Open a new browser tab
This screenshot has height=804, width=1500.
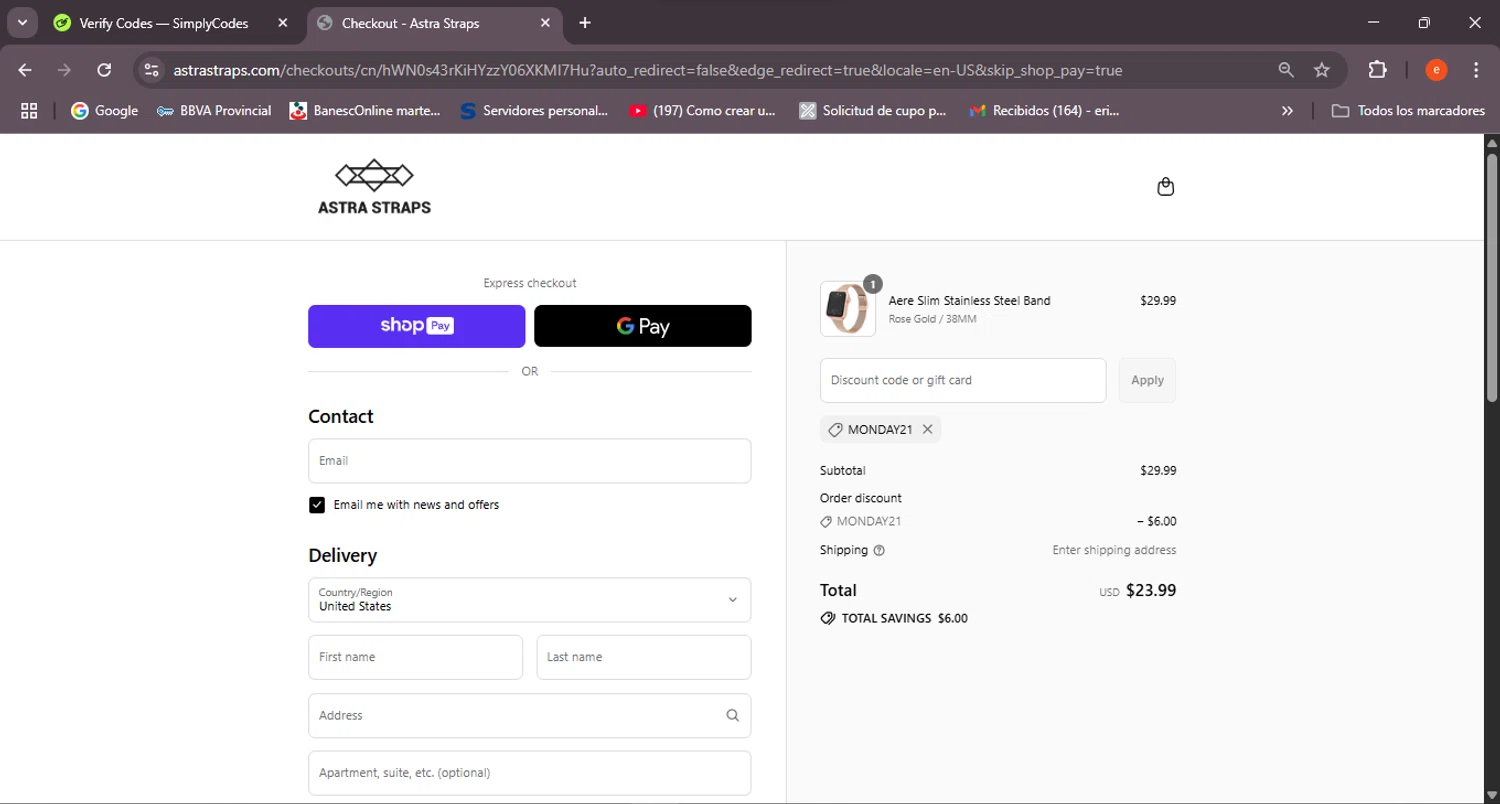coord(585,23)
